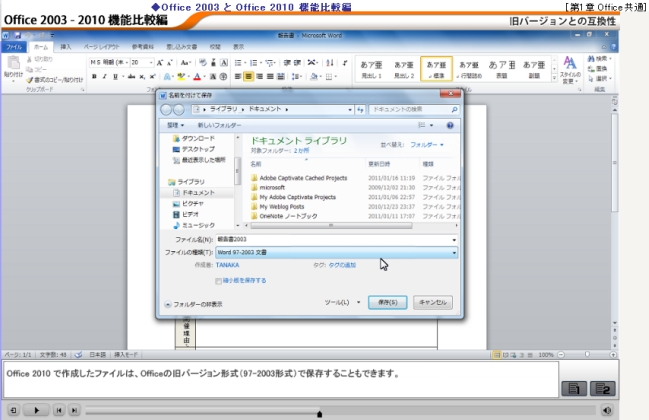
Task: Toggle strikethrough formatting in the ribbon
Action: click(131, 77)
